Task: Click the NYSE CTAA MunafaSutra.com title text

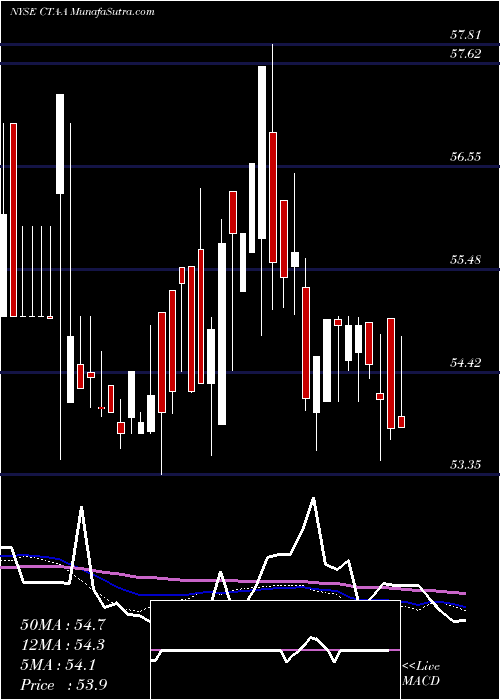Action: (x=82, y=12)
